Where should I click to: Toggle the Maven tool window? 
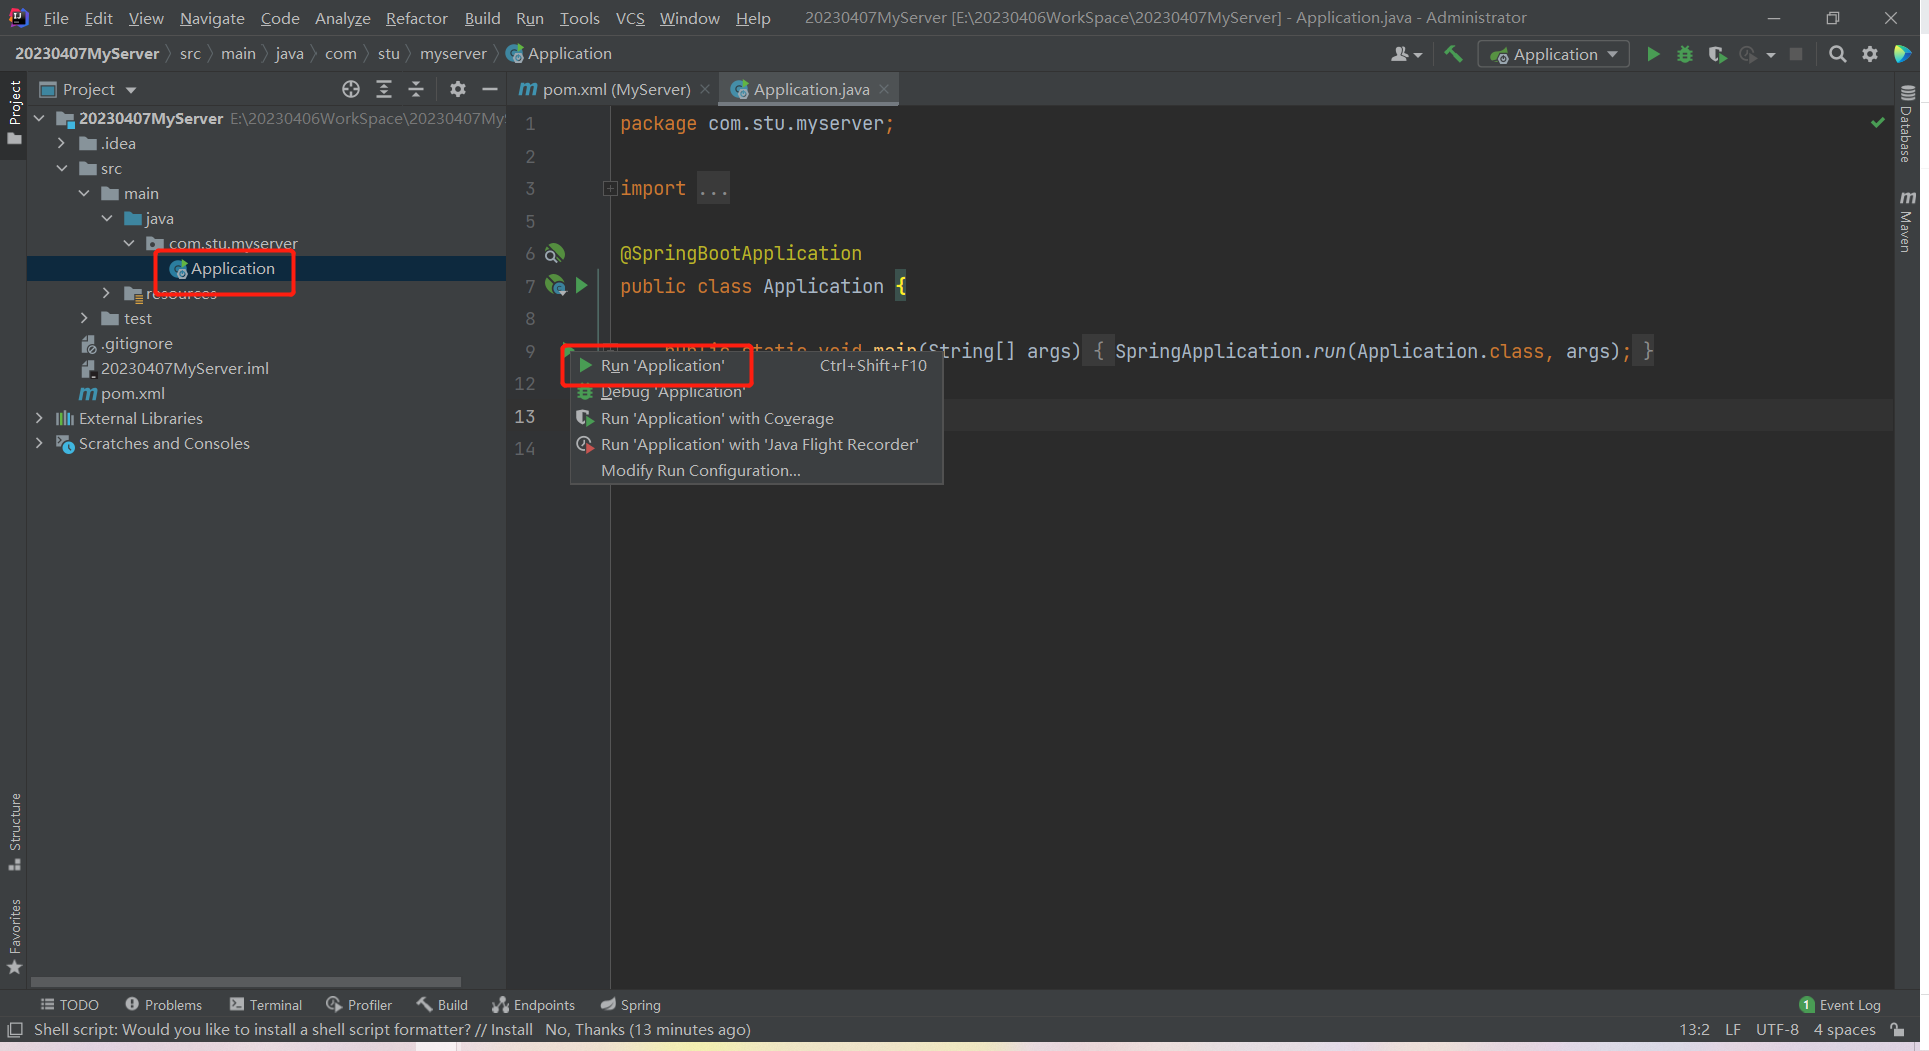pos(1907,222)
